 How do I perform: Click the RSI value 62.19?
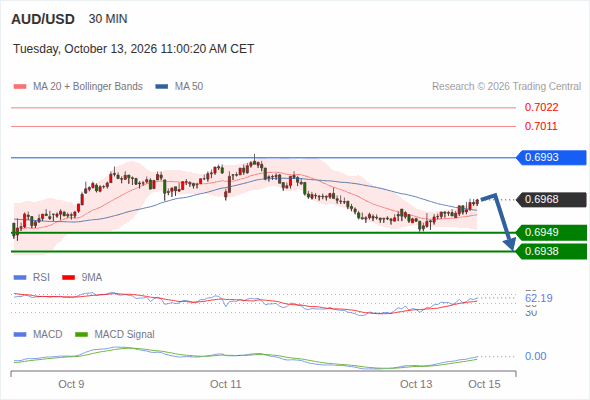539,298
